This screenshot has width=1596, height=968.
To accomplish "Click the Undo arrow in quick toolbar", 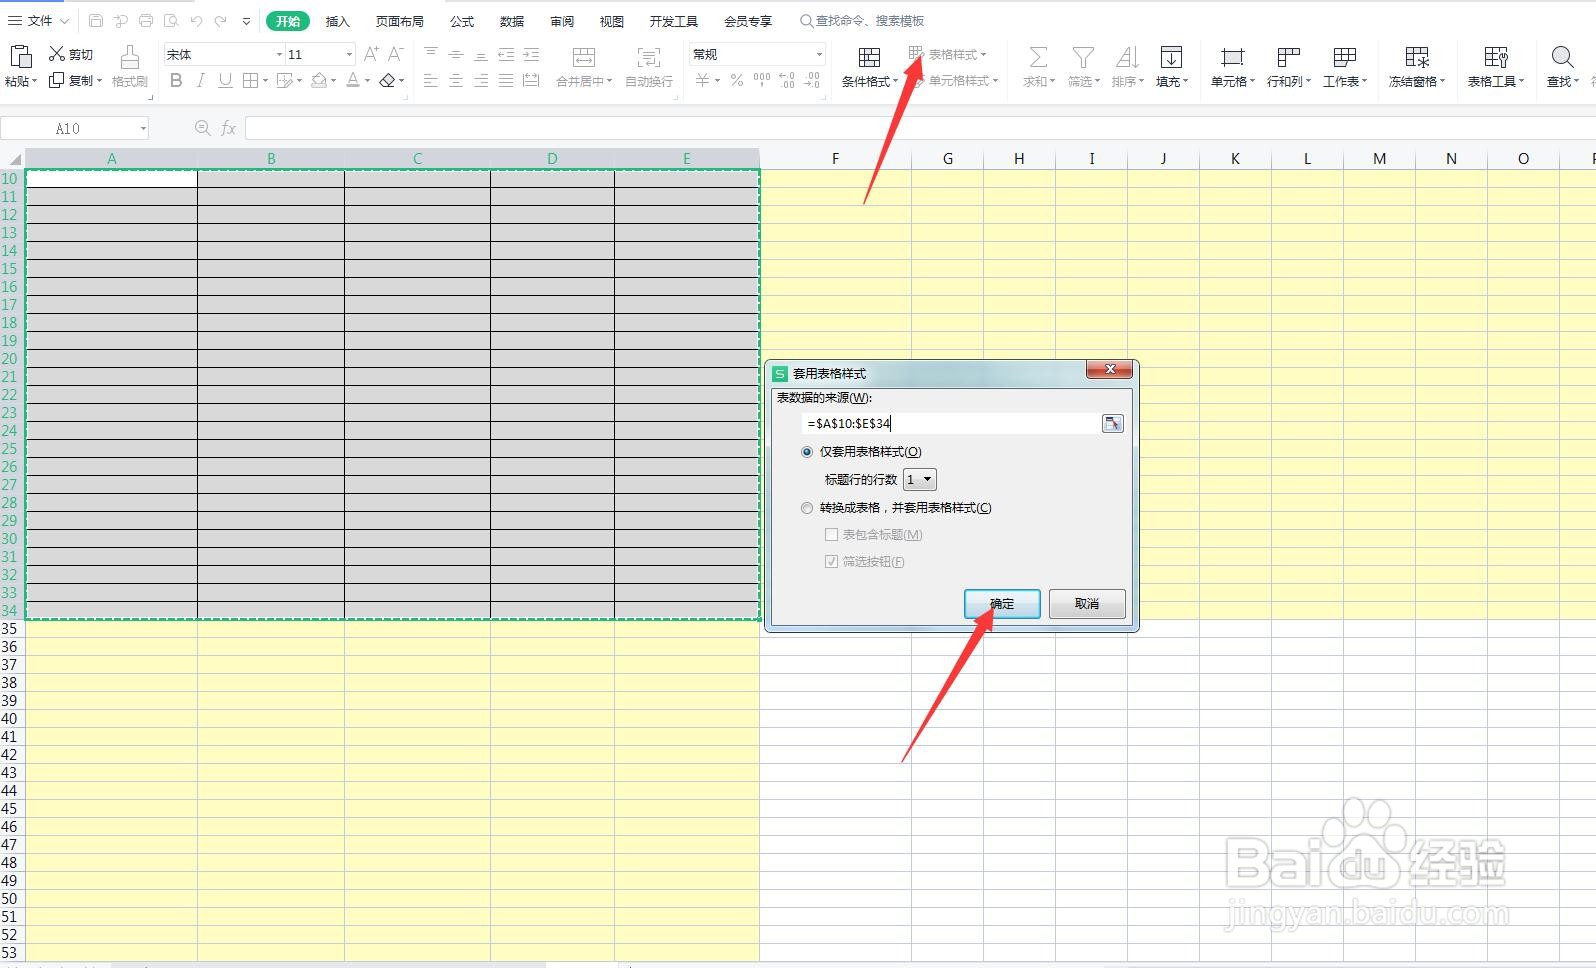I will (x=197, y=21).
